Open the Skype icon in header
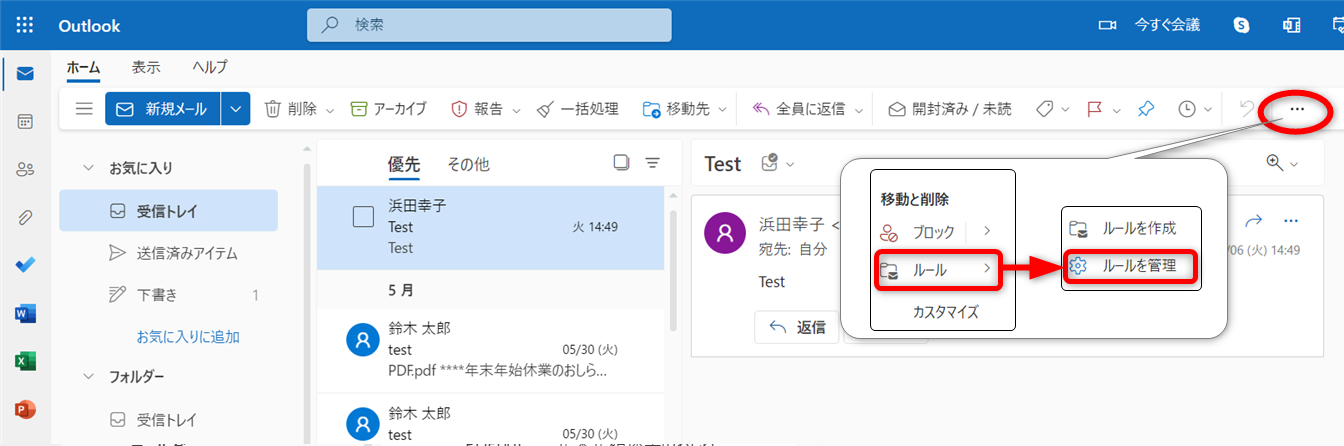 point(1241,25)
